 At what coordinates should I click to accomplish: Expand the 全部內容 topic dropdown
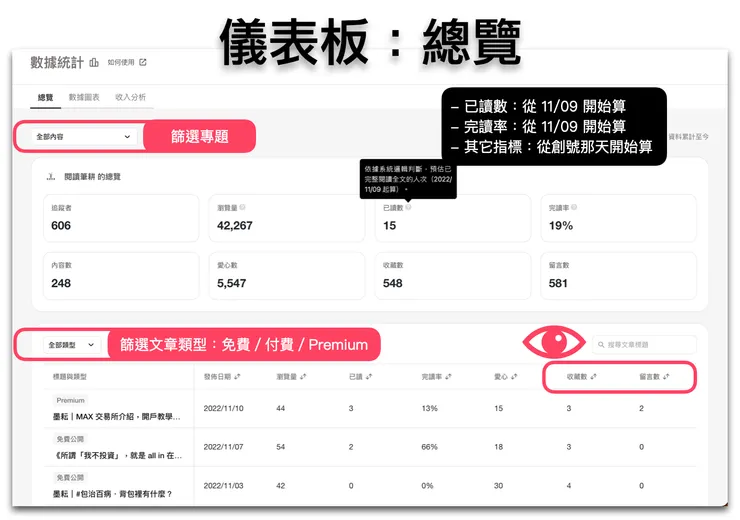tap(84, 136)
